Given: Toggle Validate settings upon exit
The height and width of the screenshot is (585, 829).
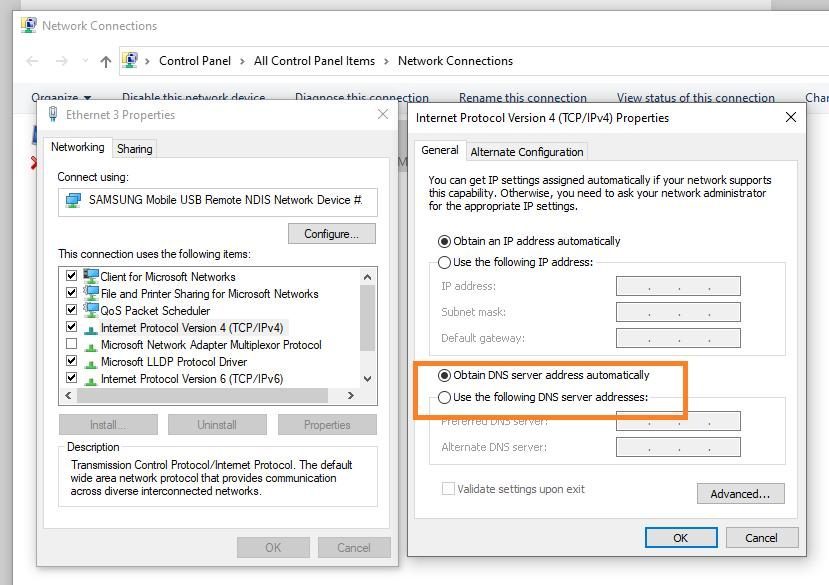Looking at the screenshot, I should [448, 489].
